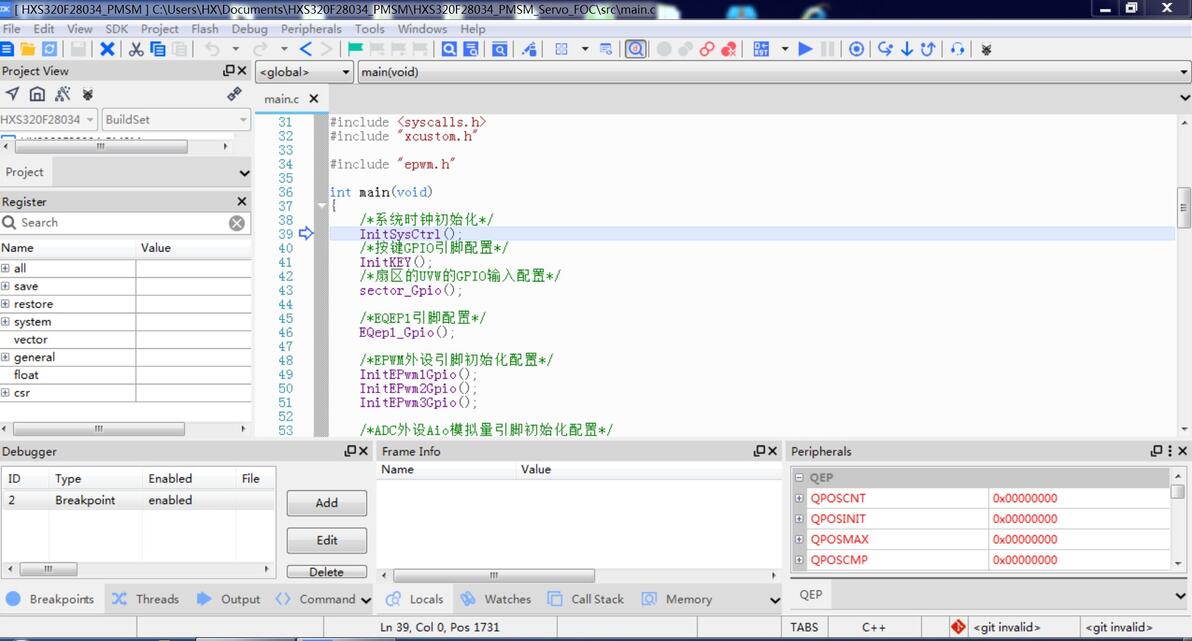Viewport: 1192px width, 641px height.
Task: Click the locate arrow icon in Project View
Action: 12,94
